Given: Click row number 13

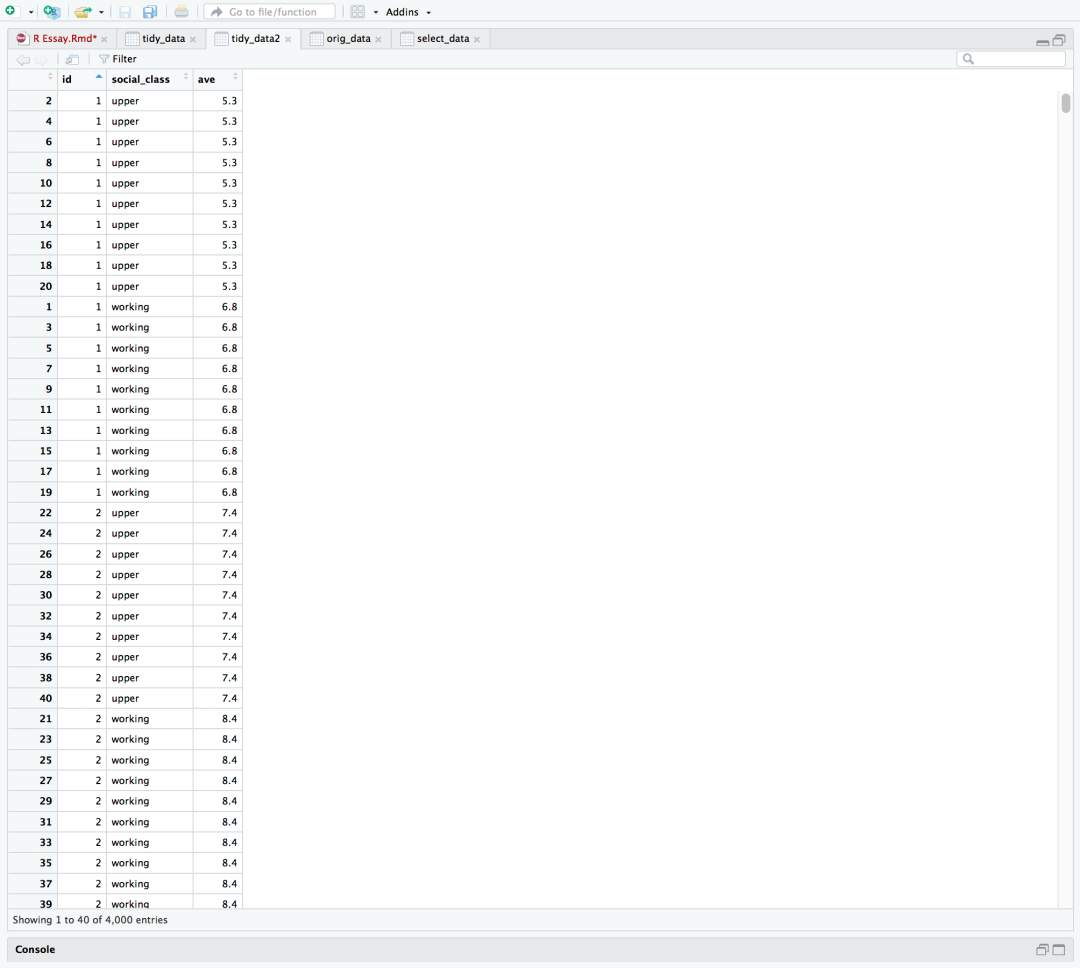Looking at the screenshot, I should 32,430.
